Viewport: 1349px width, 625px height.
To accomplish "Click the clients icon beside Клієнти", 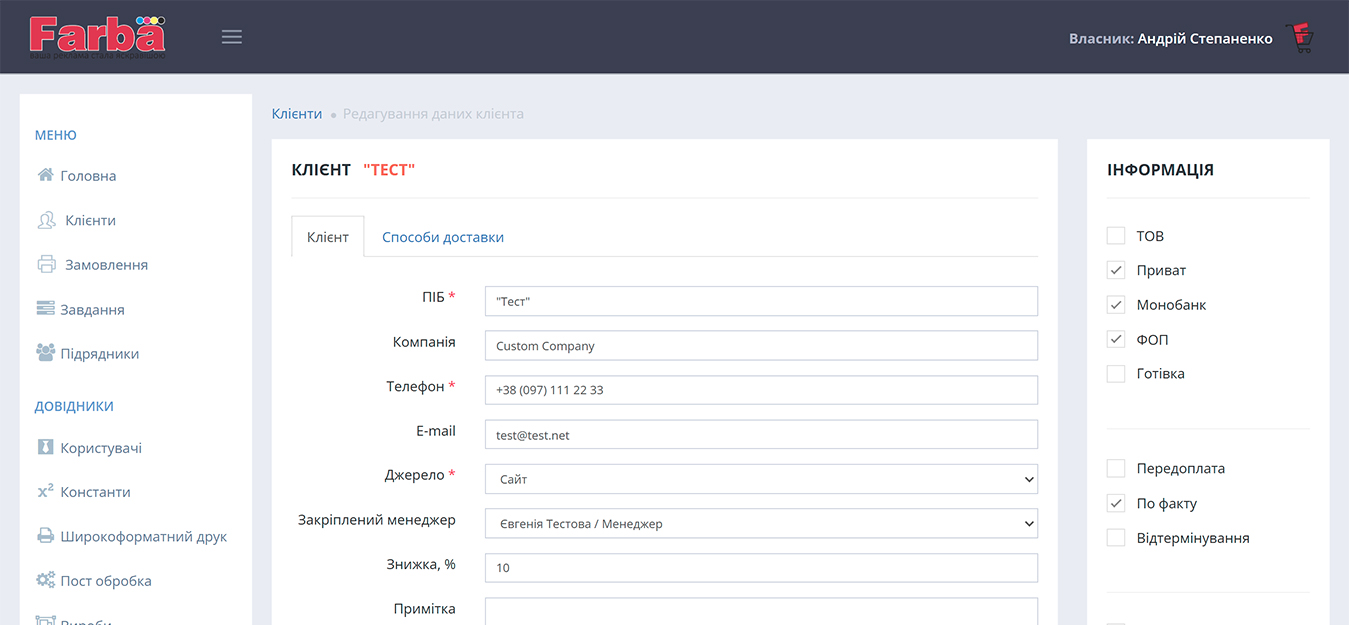I will 46,220.
